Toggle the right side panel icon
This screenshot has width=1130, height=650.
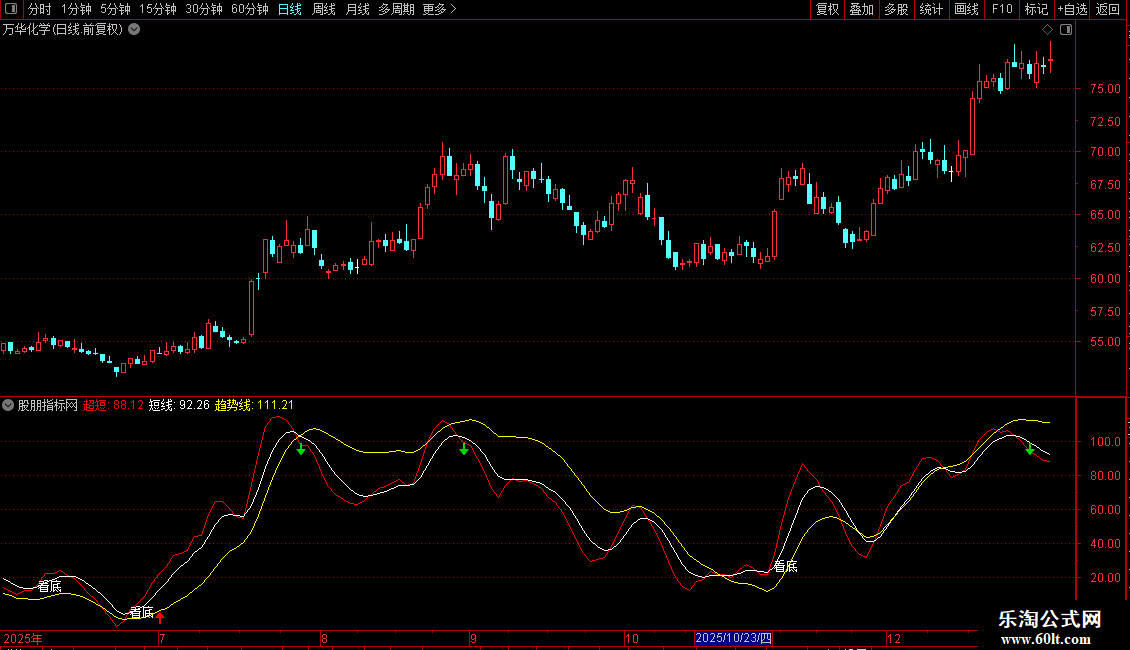click(x=1066, y=30)
